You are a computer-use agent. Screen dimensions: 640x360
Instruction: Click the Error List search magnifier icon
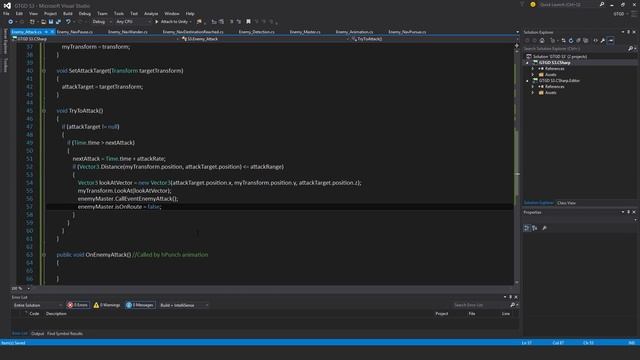tap(513, 305)
